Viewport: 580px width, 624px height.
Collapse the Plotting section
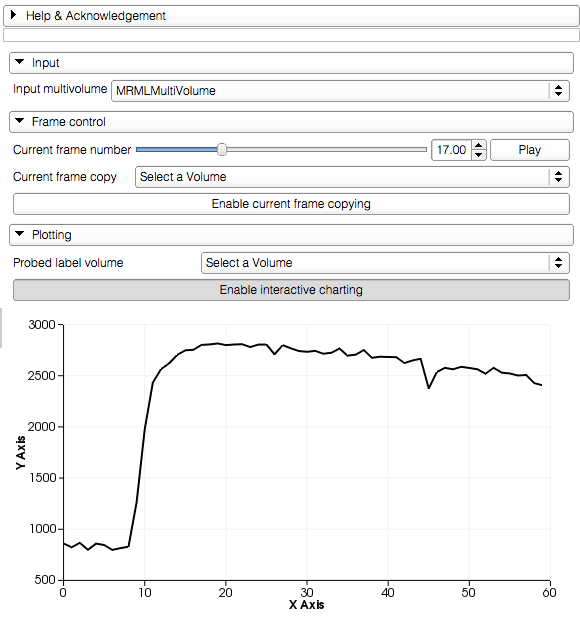(291, 235)
